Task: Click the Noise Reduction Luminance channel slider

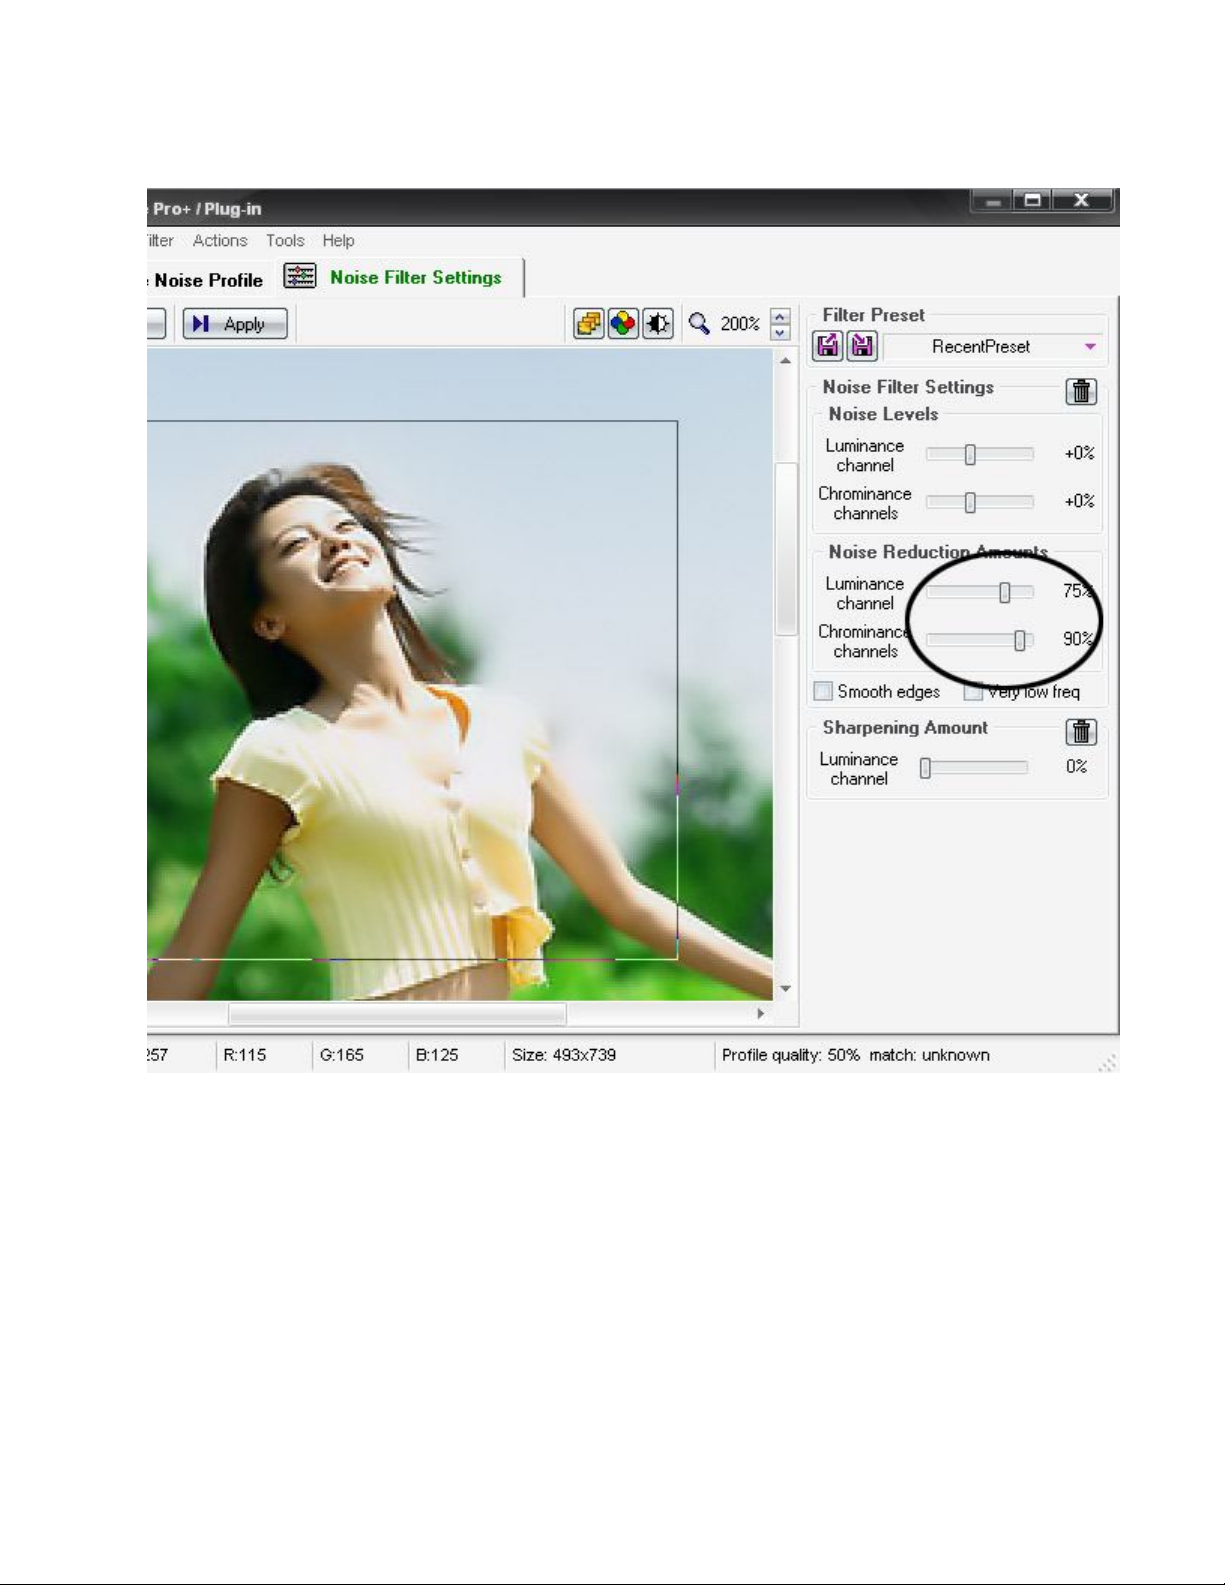Action: [x=1005, y=593]
